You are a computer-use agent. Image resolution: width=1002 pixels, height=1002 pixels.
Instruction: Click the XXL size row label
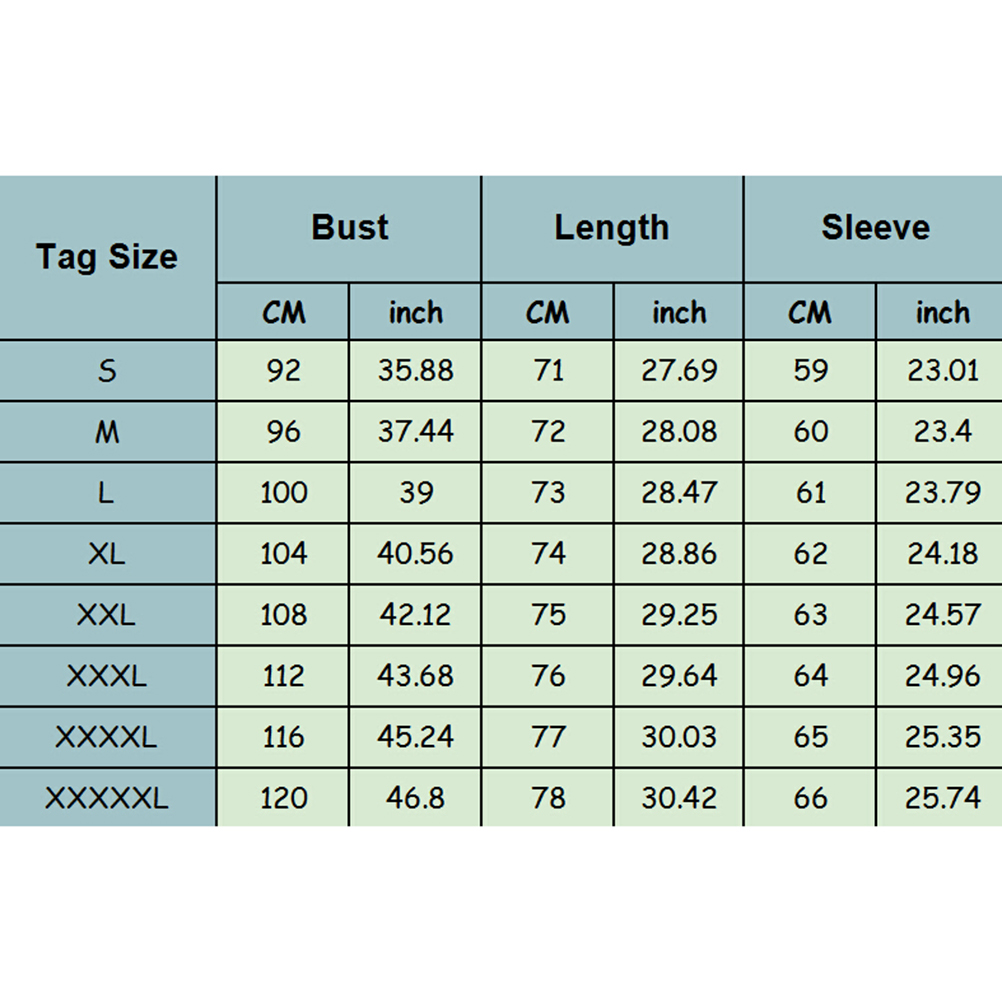107,615
